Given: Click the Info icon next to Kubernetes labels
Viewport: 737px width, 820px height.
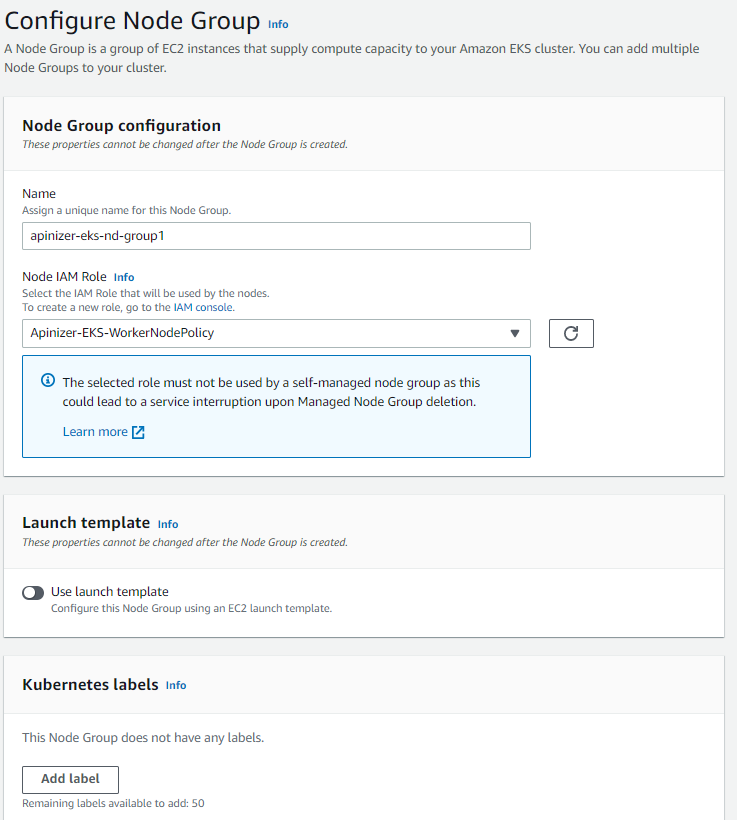Looking at the screenshot, I should coord(176,686).
